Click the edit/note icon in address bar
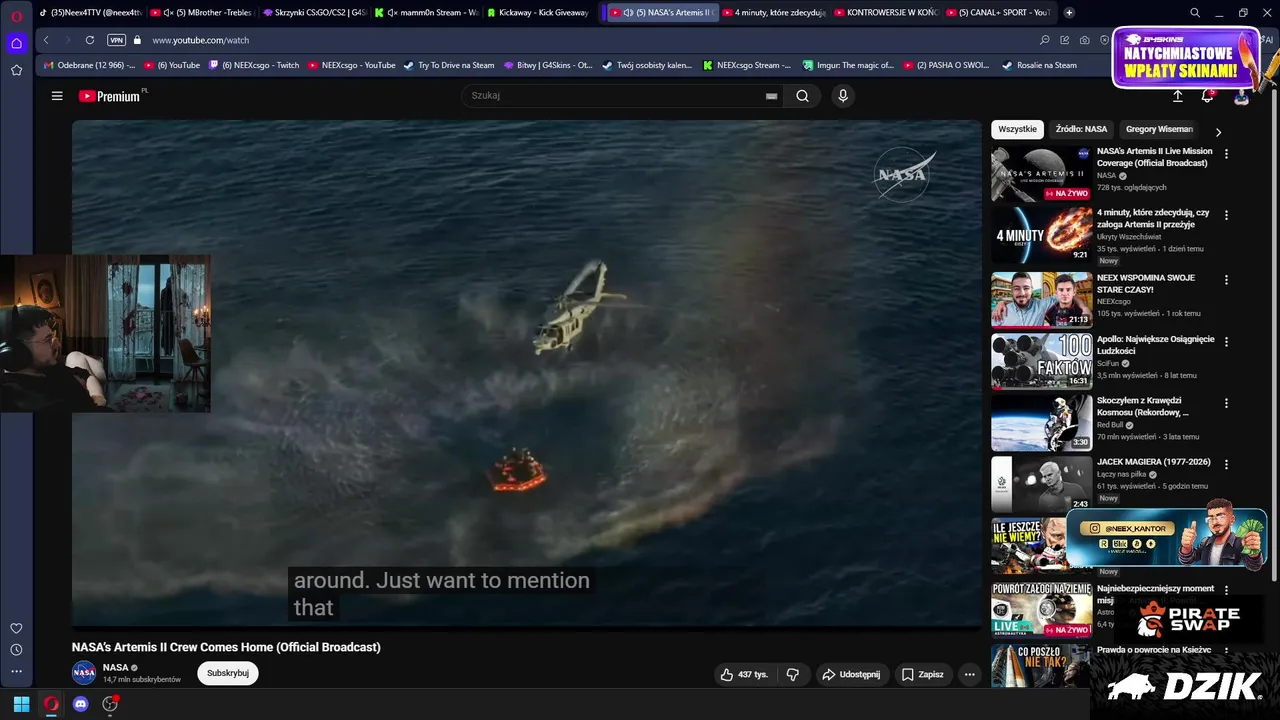The width and height of the screenshot is (1280, 720). point(1065,40)
